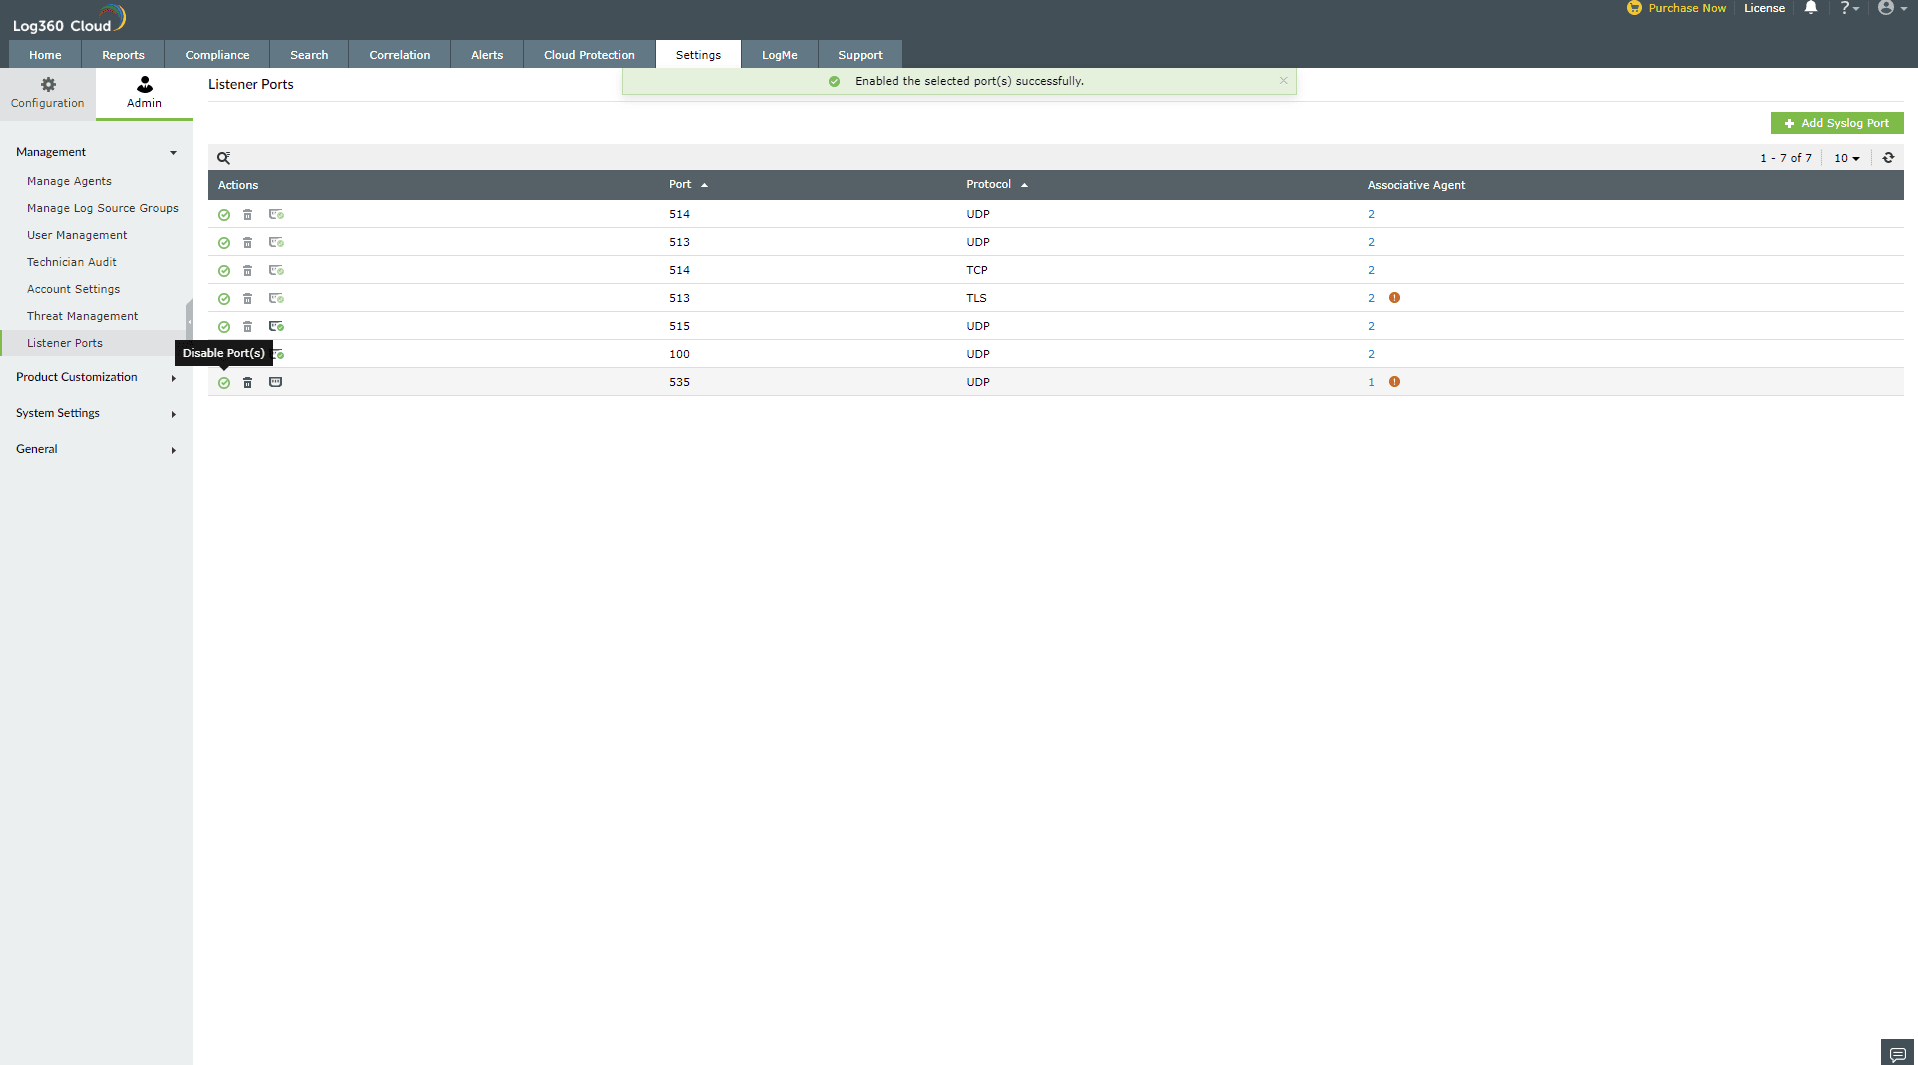Expand the Product Customization section
Viewport: 1918px width, 1065px height.
[96, 378]
